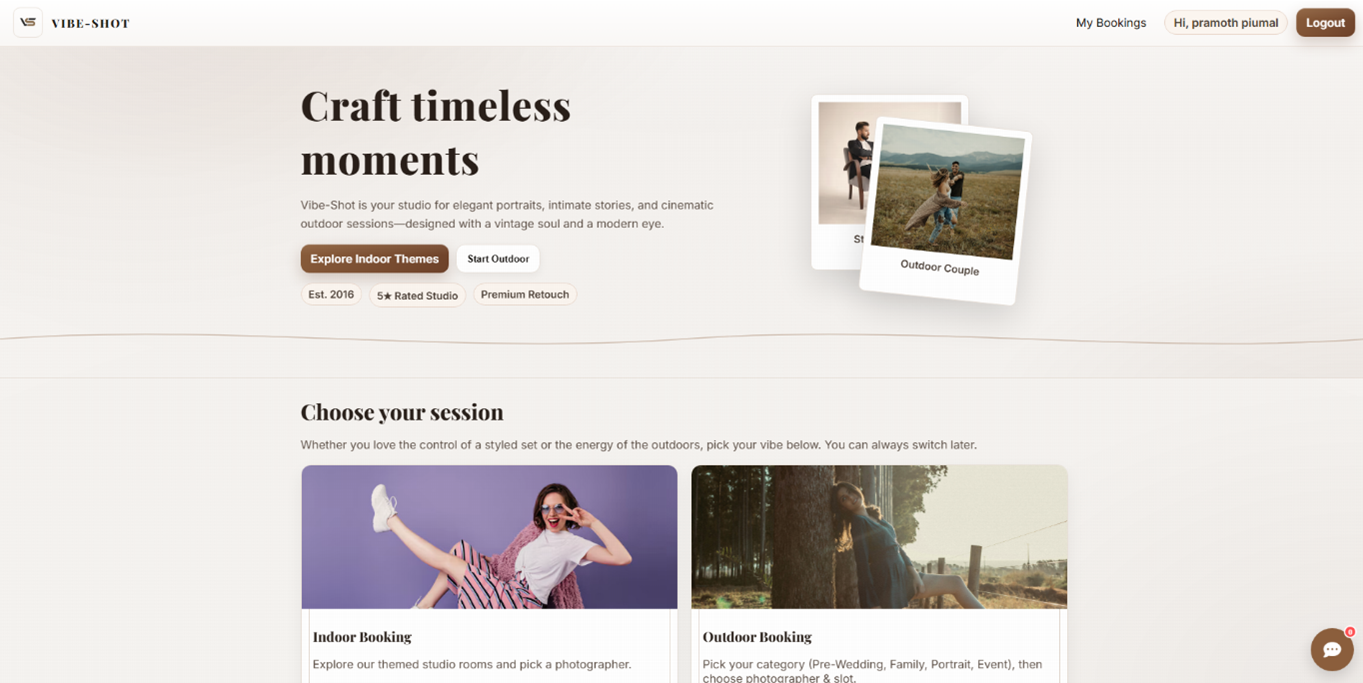This screenshot has height=683, width=1363.
Task: Log out with the Logout button
Action: tap(1325, 23)
